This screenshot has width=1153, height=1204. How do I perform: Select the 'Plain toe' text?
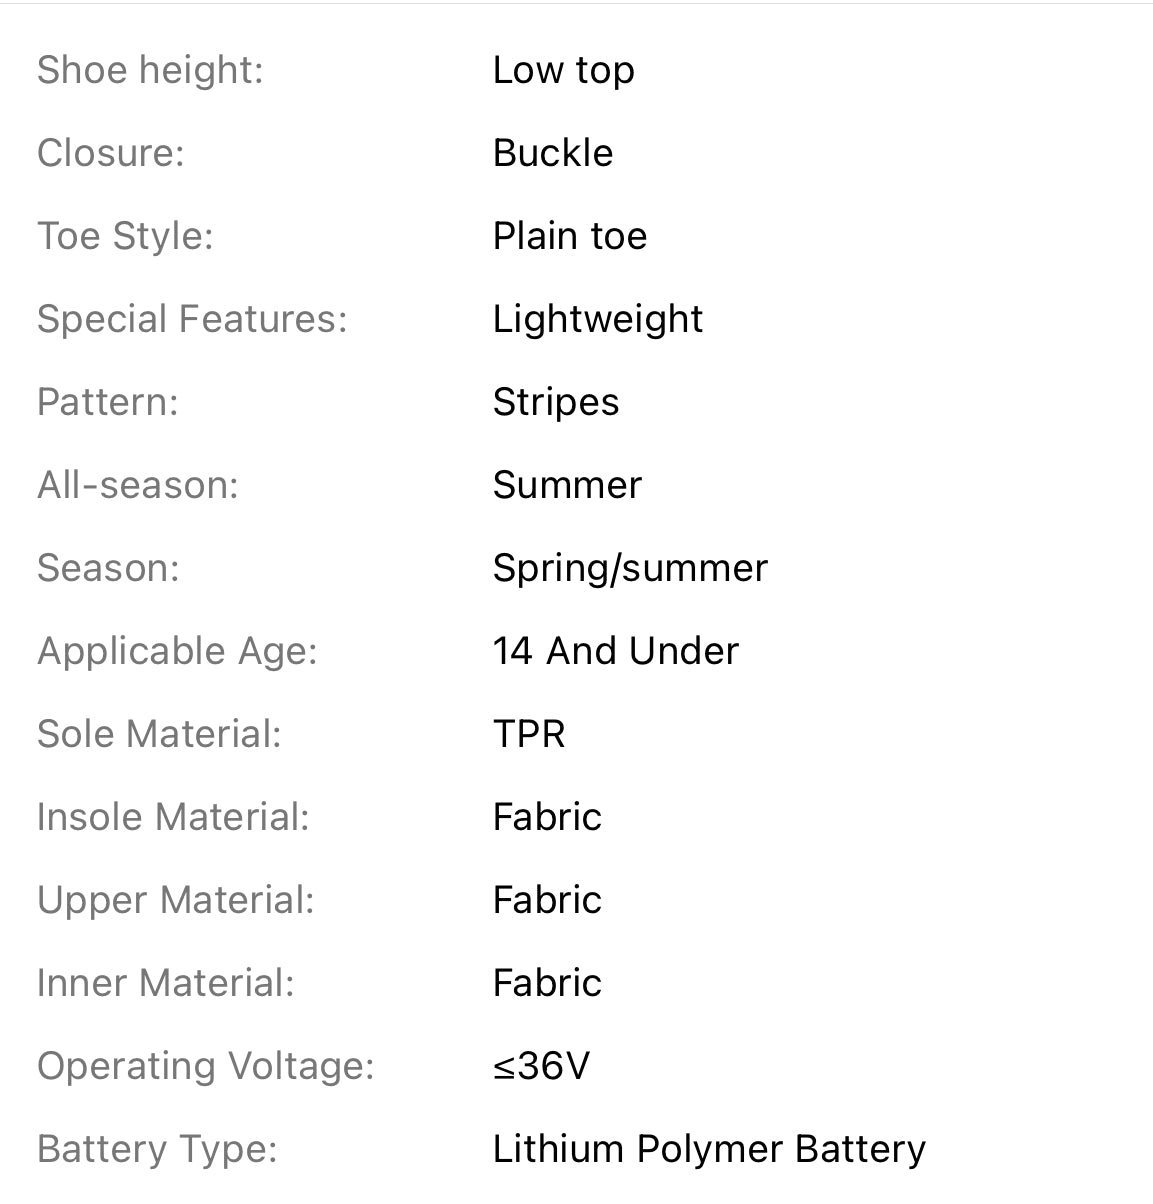click(570, 236)
